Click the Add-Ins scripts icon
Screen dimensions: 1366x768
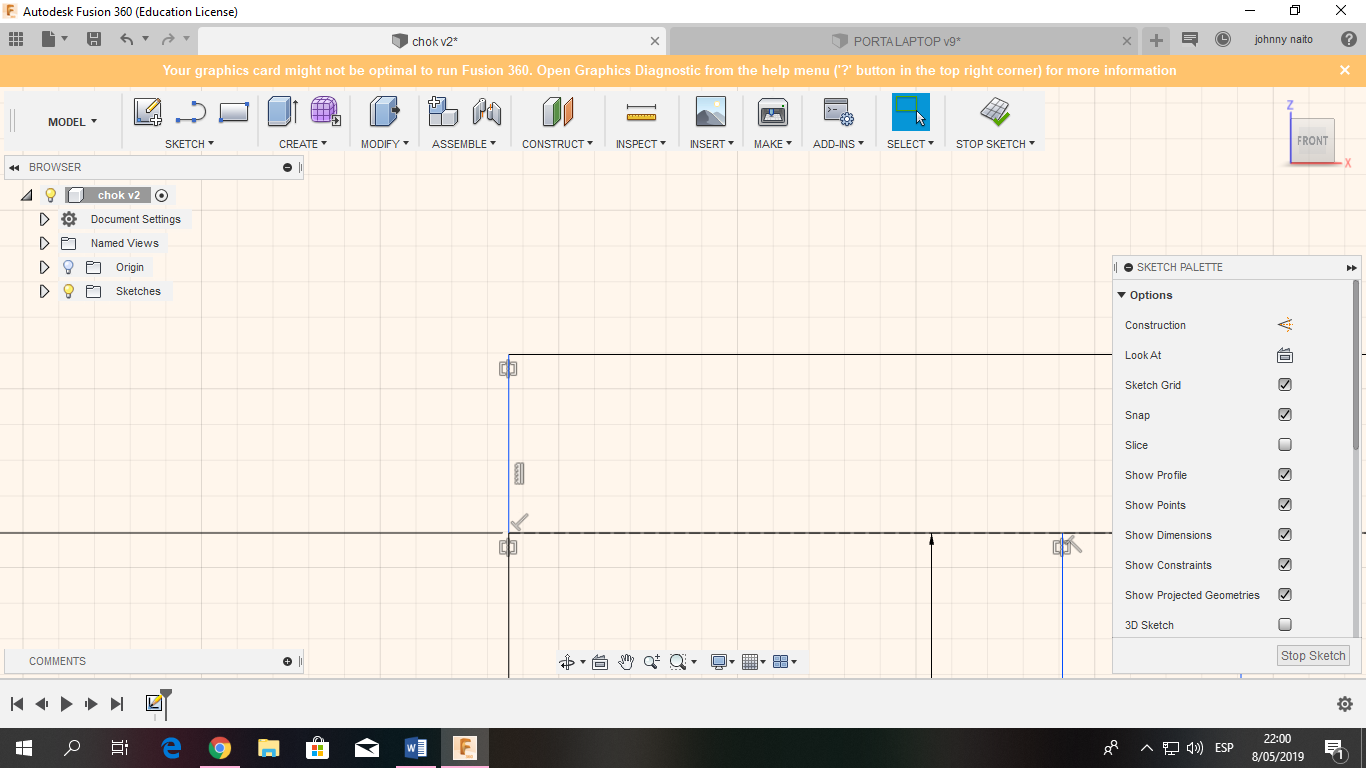coord(838,111)
